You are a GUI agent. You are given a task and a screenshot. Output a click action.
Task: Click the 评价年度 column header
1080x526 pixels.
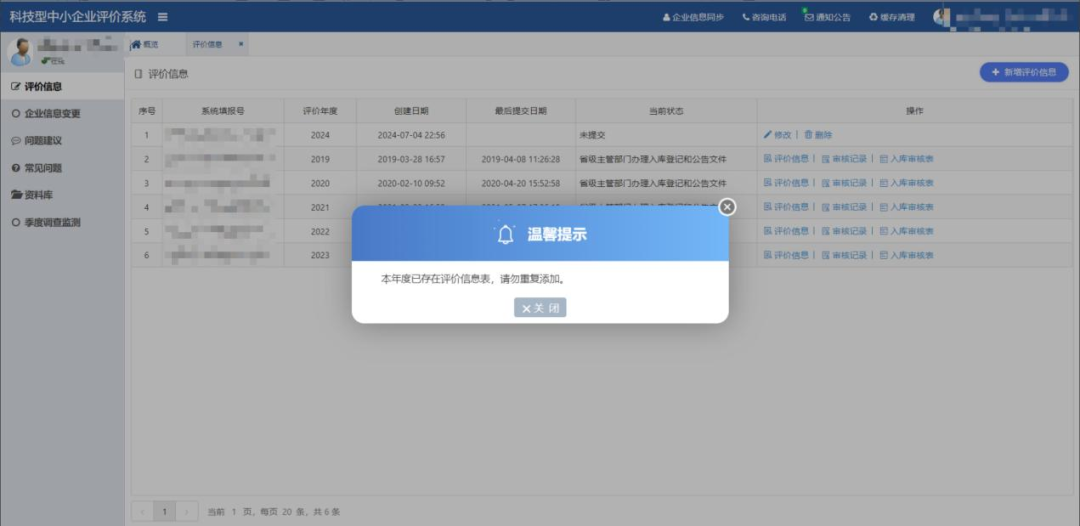pos(320,111)
